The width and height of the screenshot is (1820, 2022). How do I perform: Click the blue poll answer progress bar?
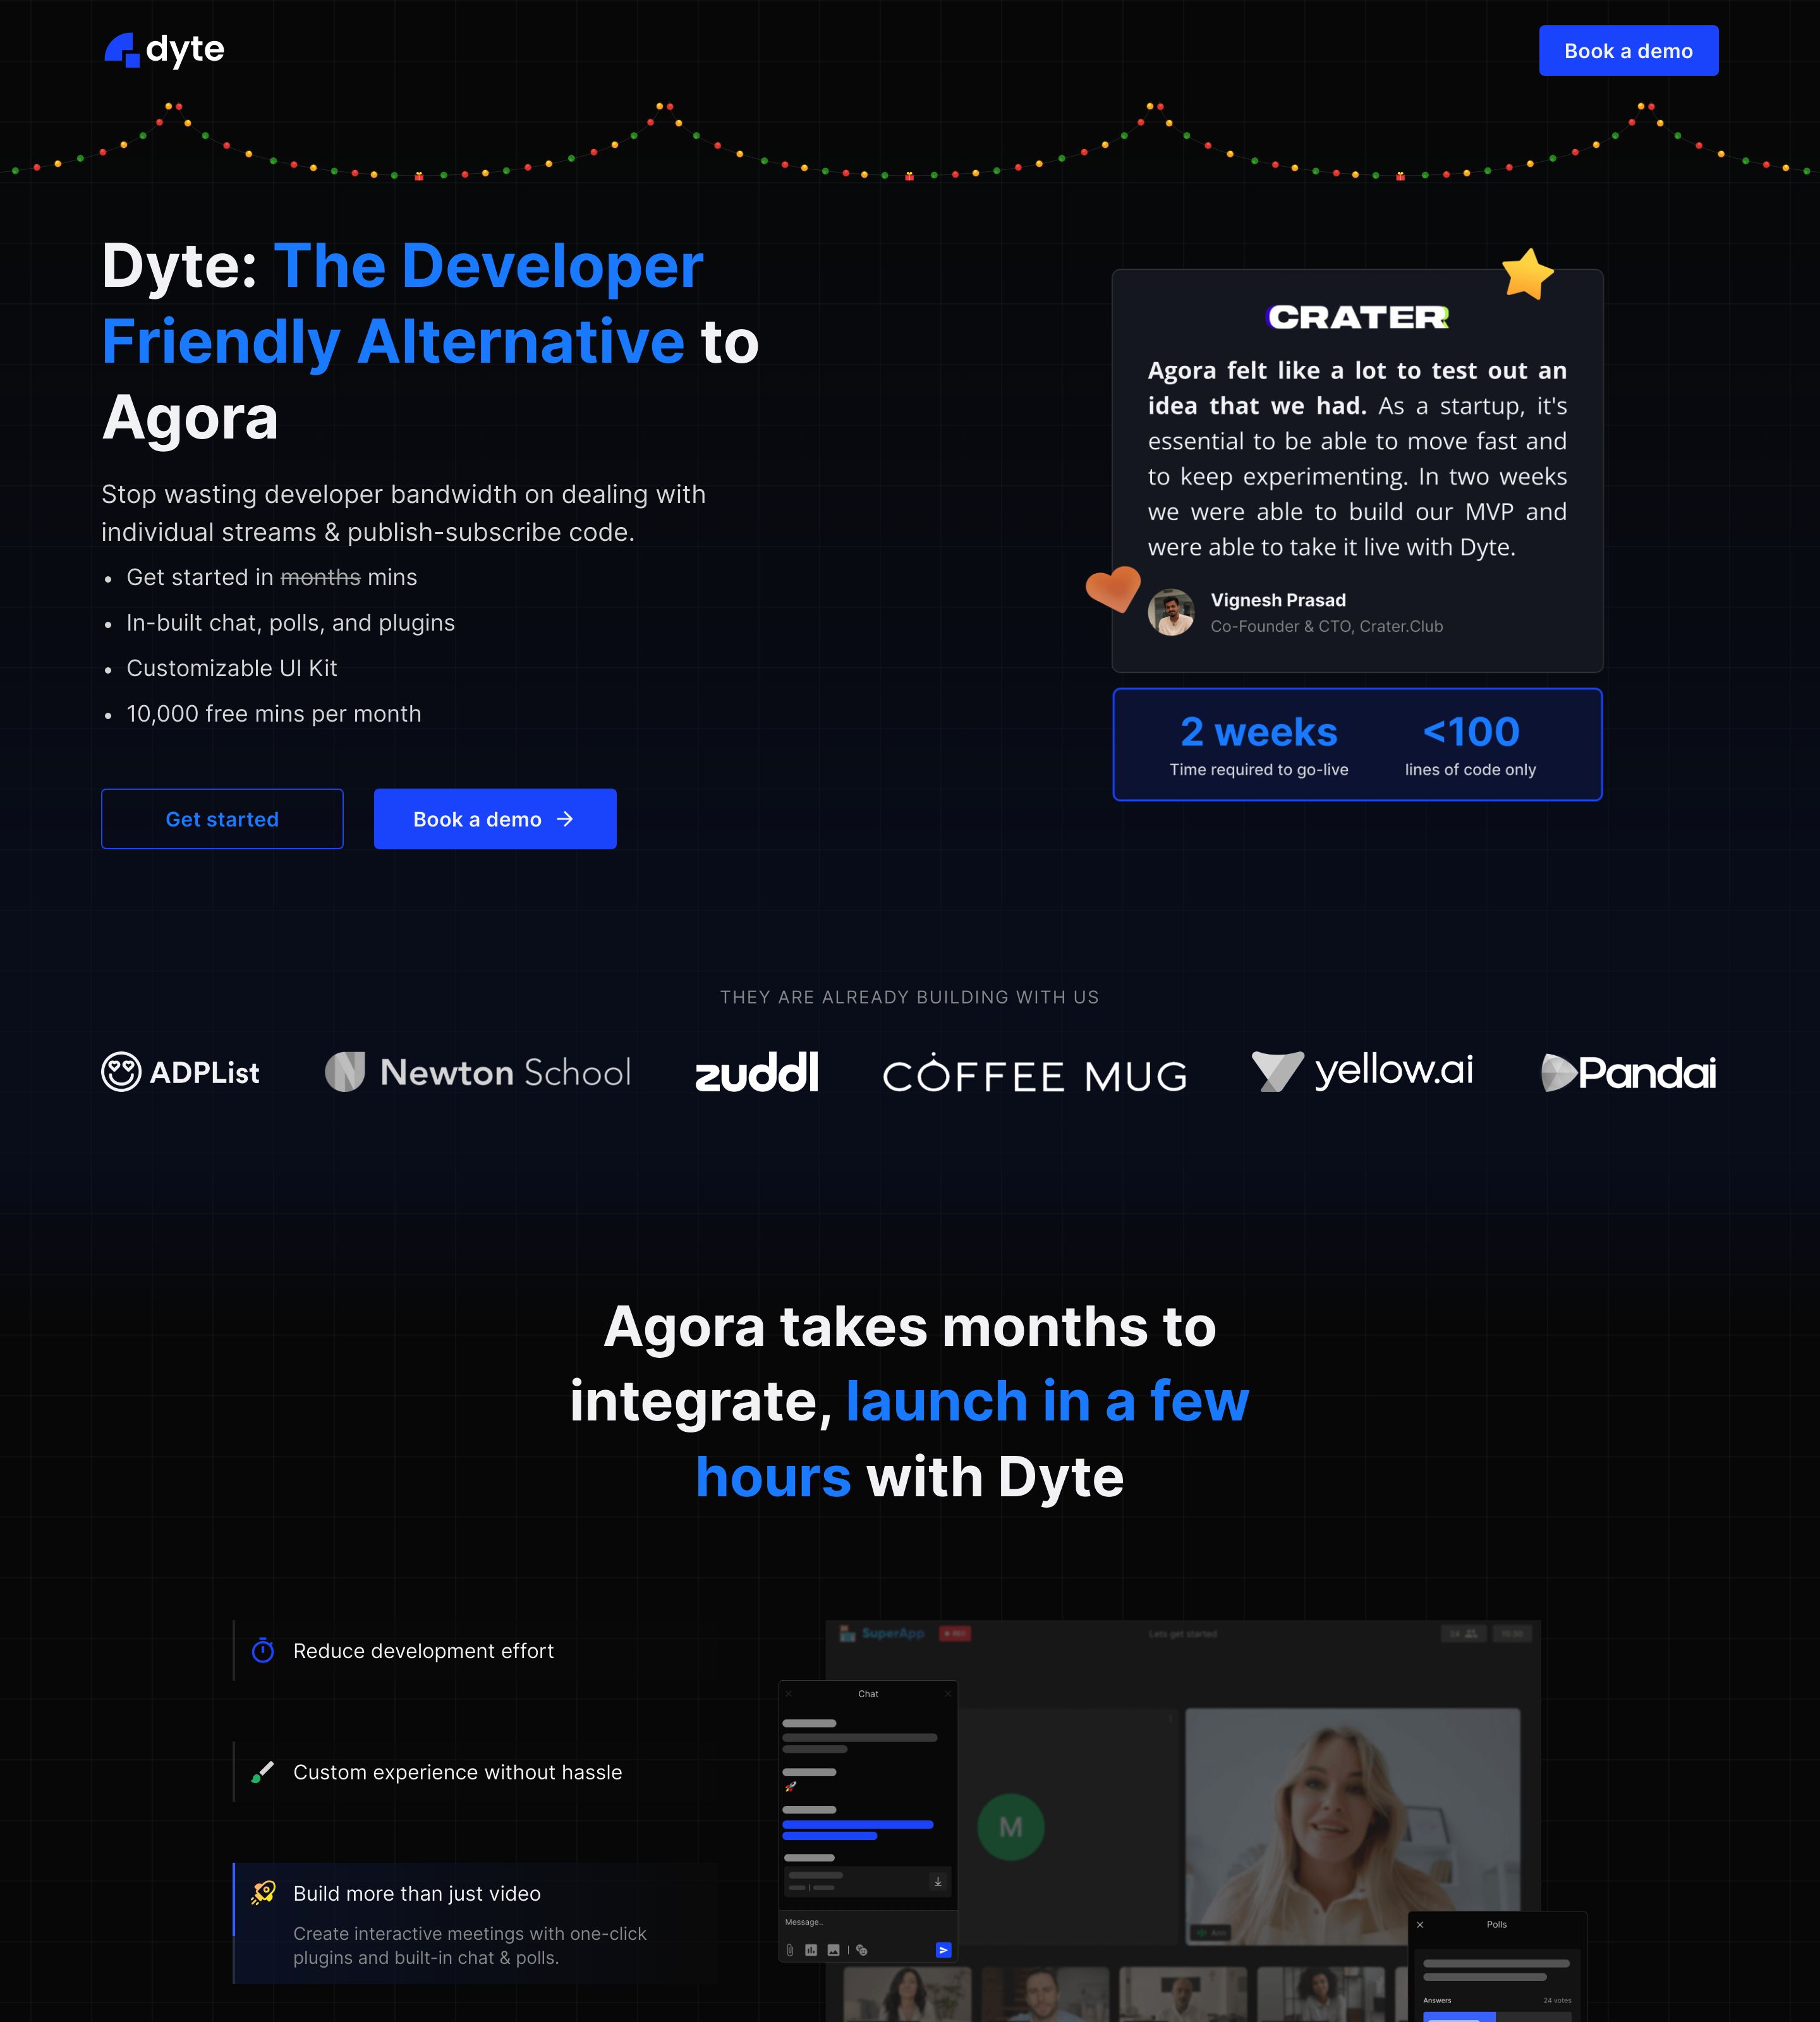(1459, 2016)
